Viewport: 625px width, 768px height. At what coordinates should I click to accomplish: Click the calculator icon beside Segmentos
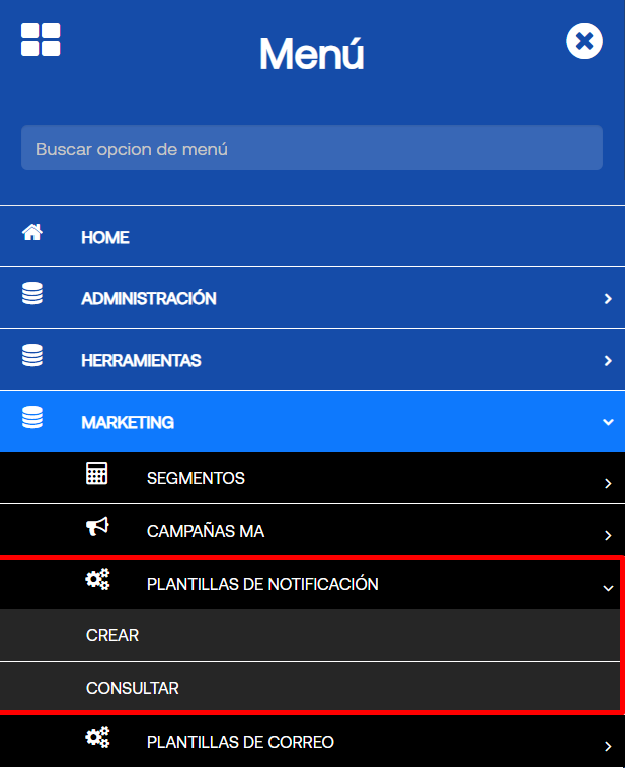point(97,474)
